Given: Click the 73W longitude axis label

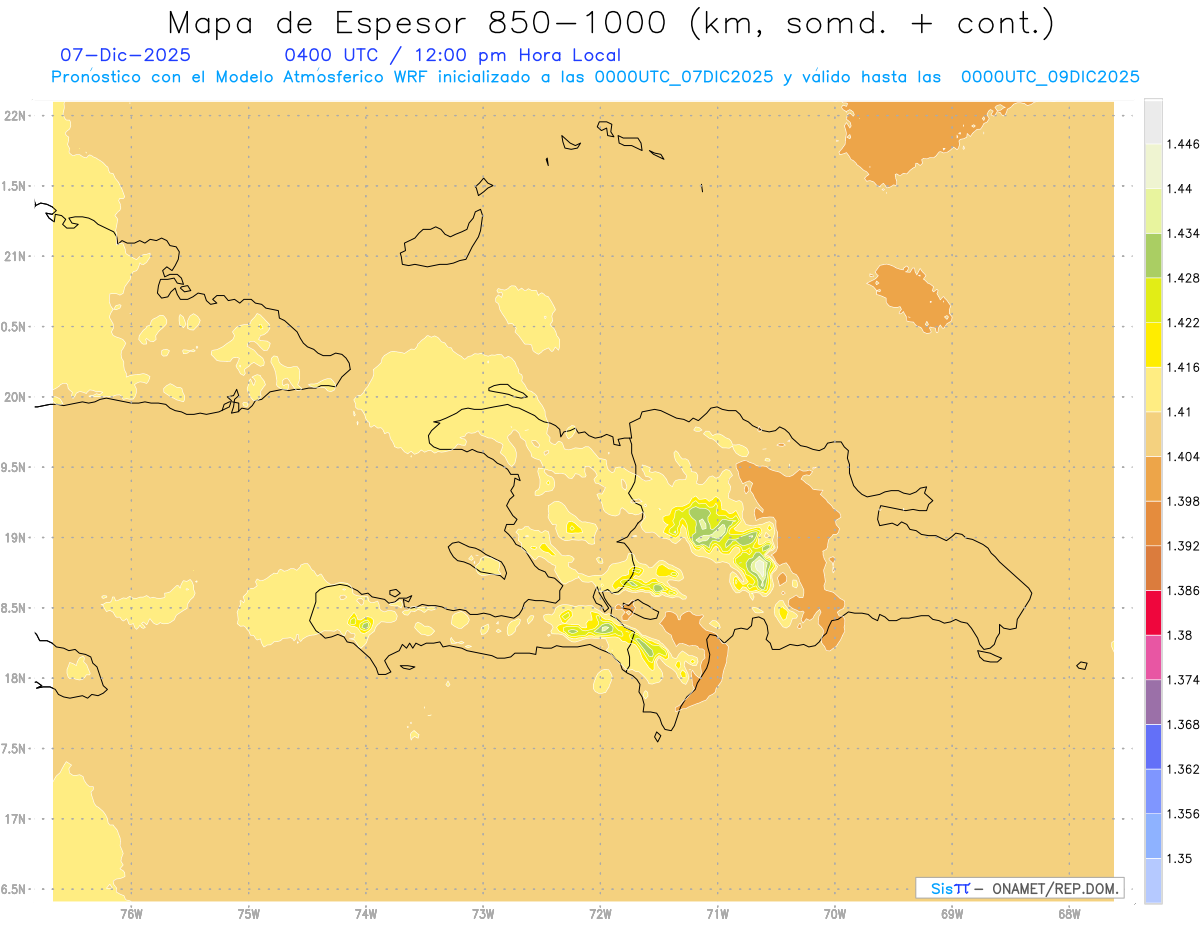Looking at the screenshot, I should click(x=483, y=913).
